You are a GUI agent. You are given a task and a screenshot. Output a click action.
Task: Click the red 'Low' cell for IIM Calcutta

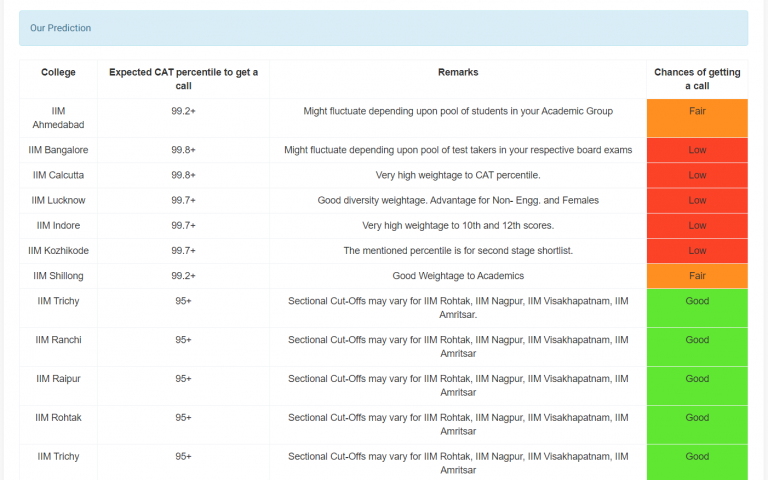pos(697,175)
